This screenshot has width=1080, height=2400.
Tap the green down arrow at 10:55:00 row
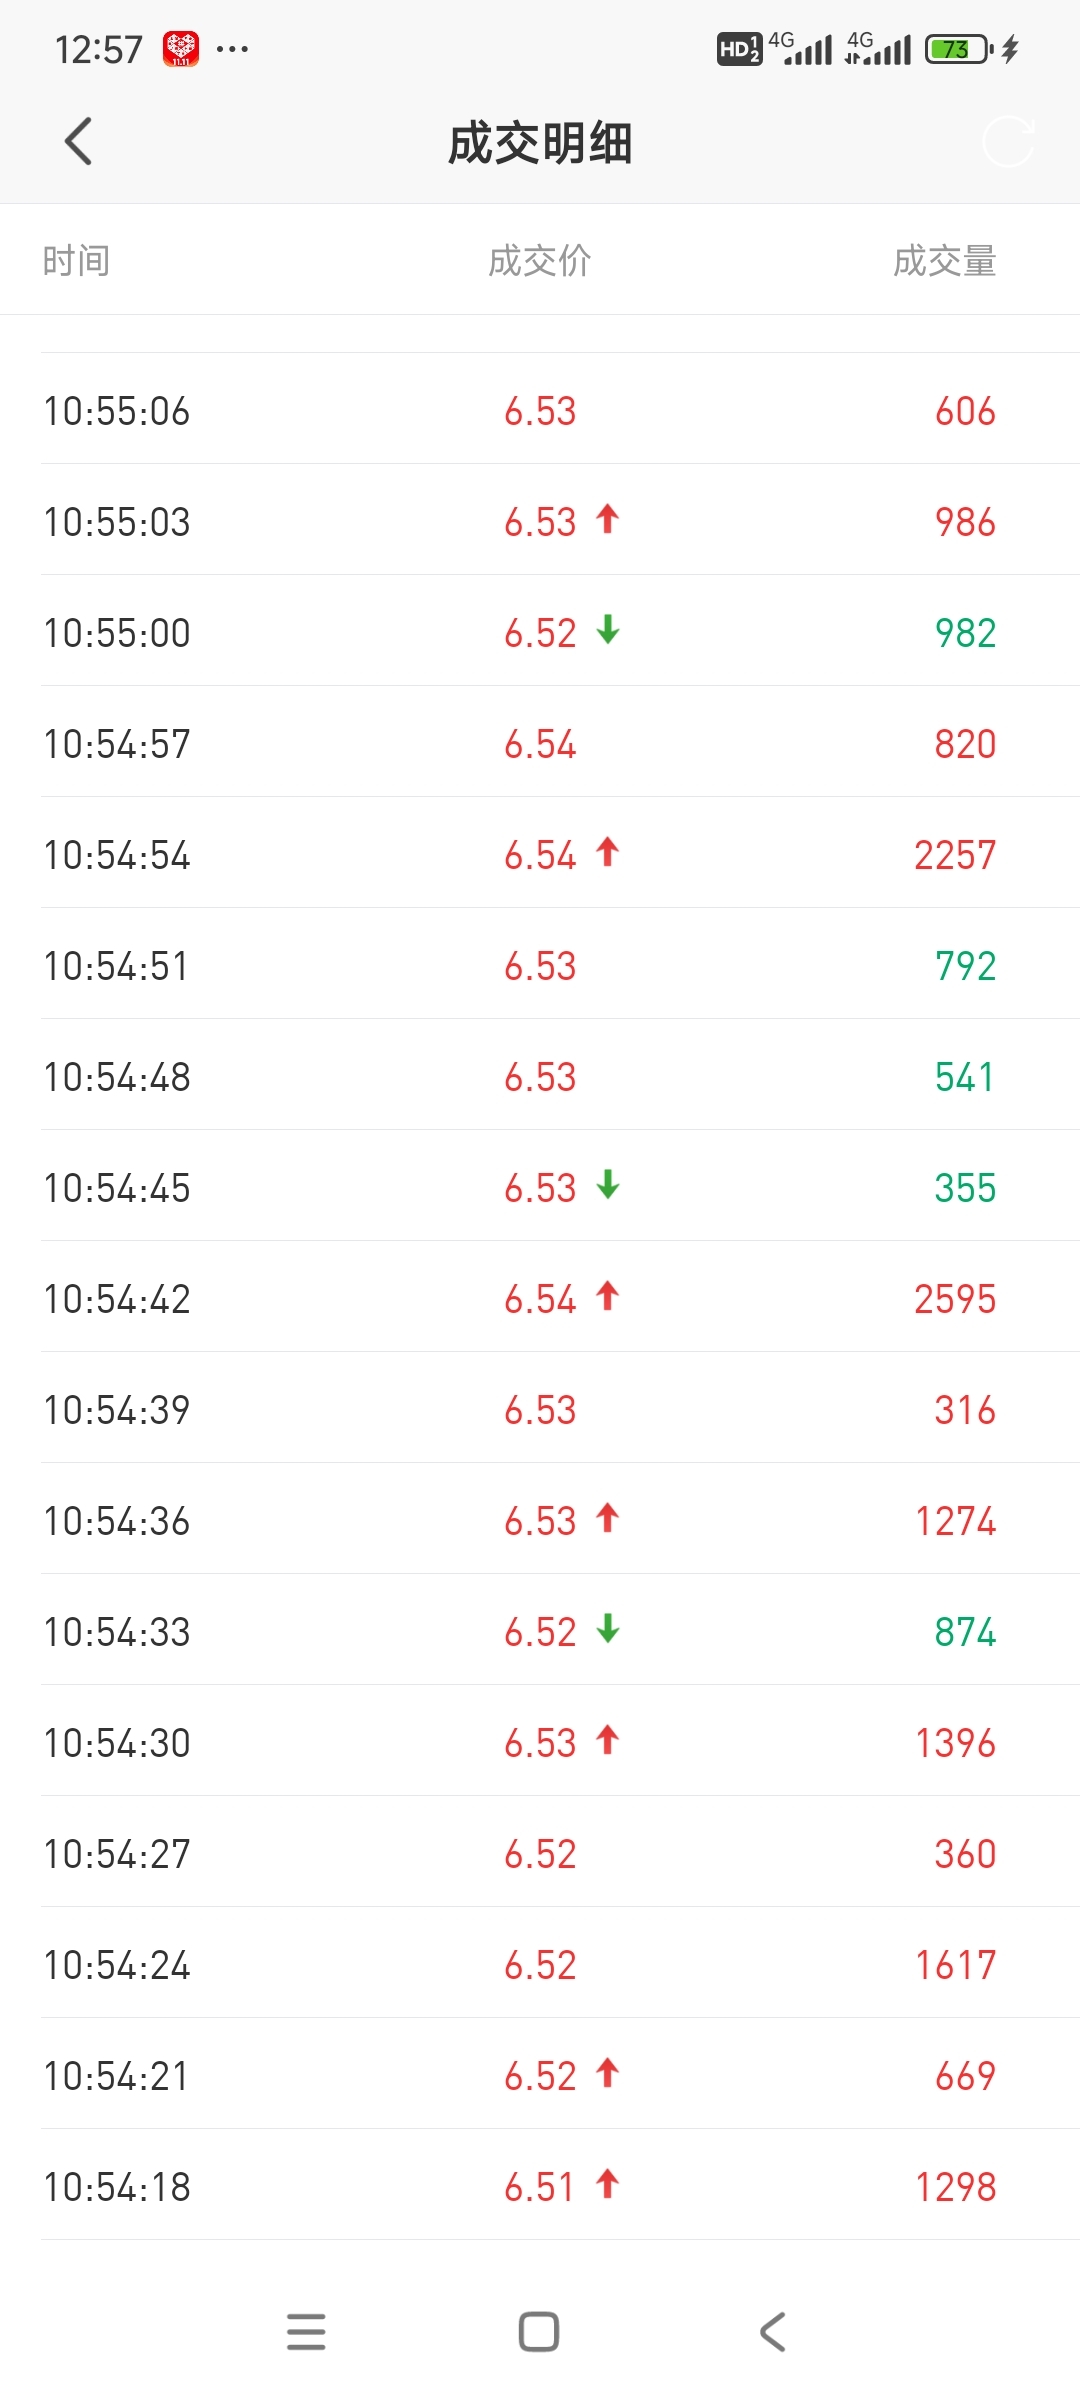point(607,631)
